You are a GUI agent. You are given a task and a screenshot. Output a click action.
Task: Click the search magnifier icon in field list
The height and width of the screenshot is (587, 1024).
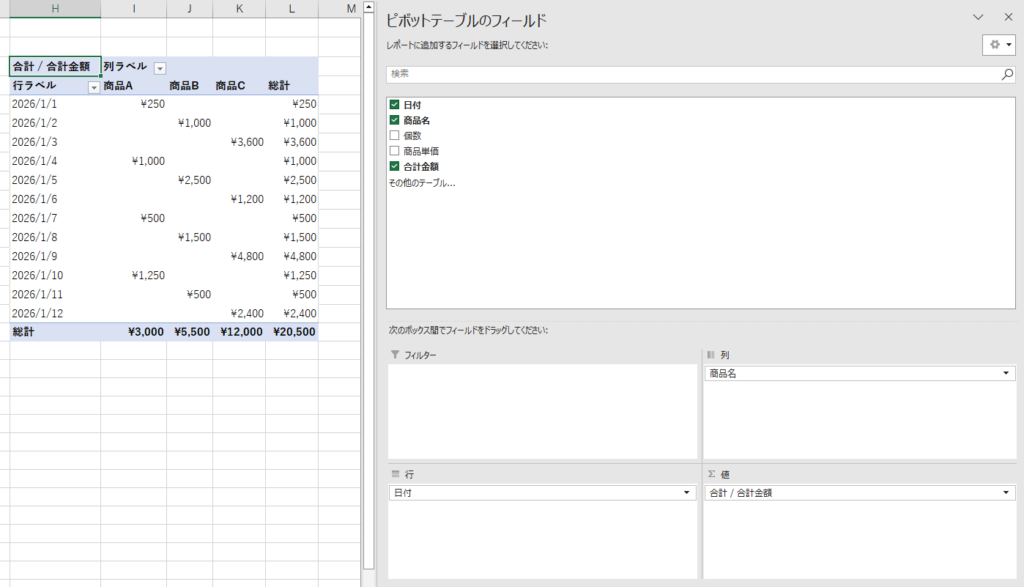pos(1007,74)
